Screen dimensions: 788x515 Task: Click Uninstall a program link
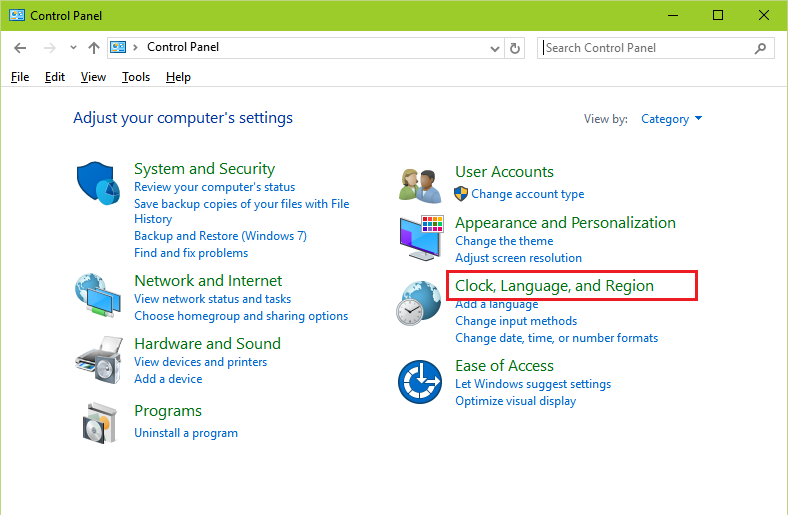(186, 433)
